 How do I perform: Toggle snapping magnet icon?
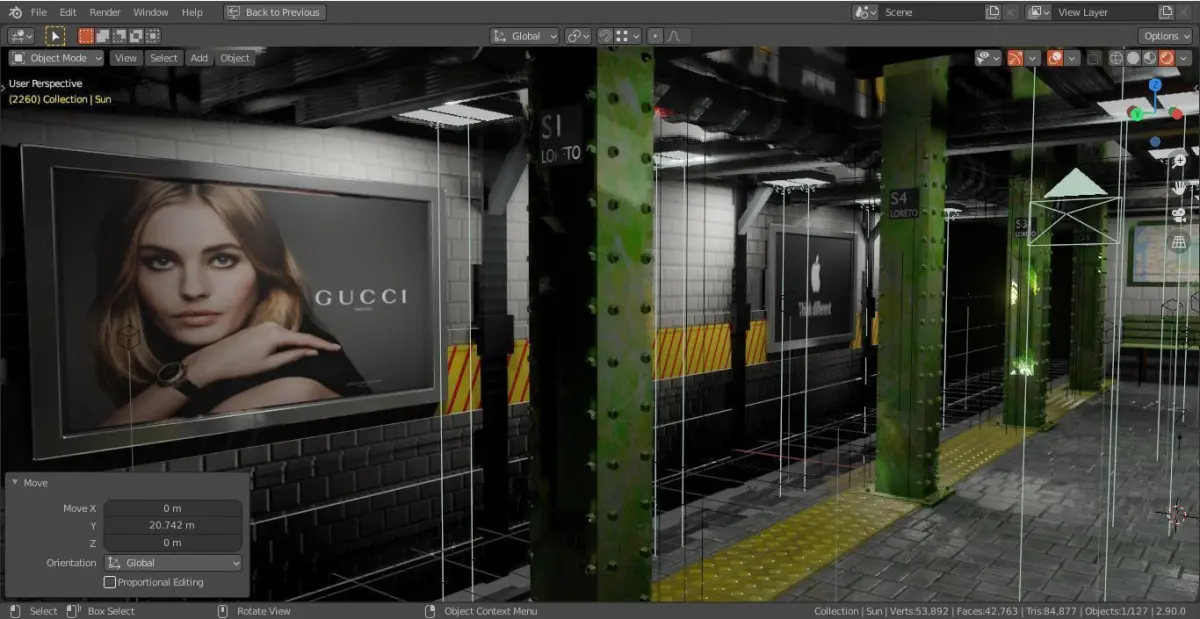[x=605, y=36]
